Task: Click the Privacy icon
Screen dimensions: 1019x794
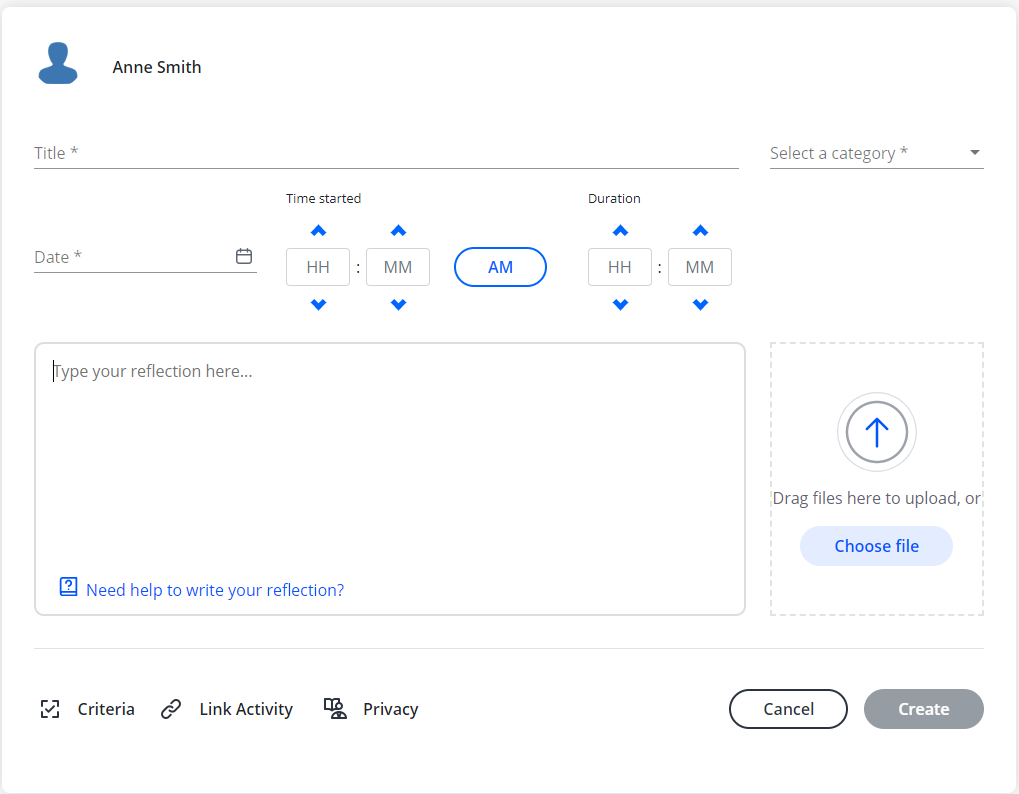Action: click(x=335, y=709)
